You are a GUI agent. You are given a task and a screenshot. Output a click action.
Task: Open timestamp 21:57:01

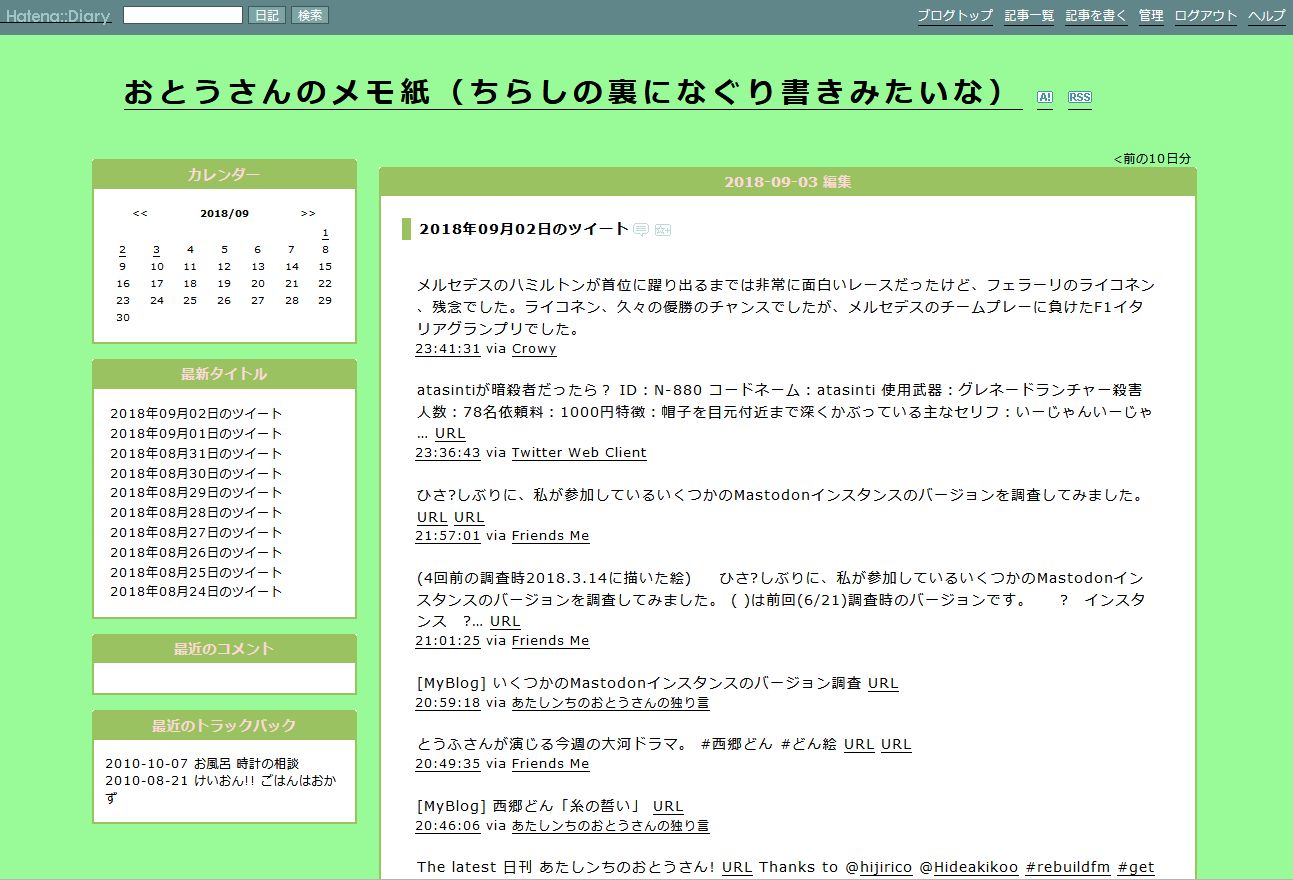point(448,536)
